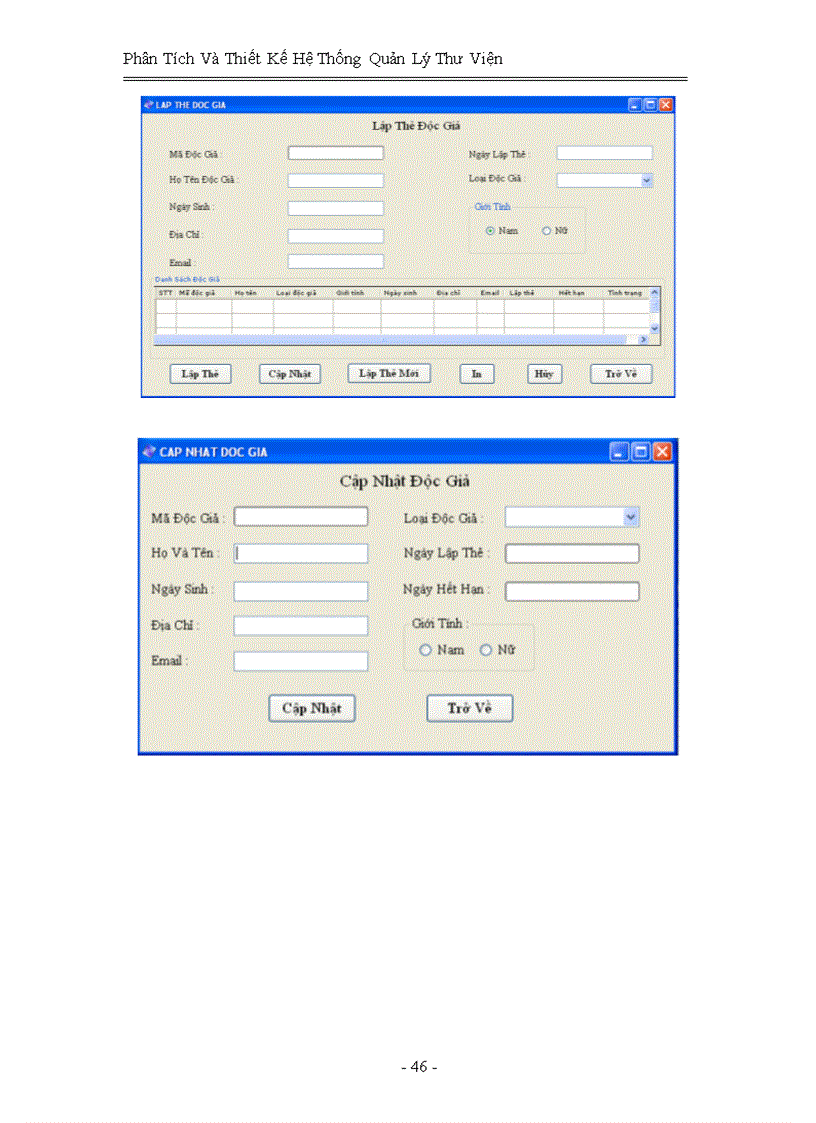Click the Hủy button to cancel
The width and height of the screenshot is (816, 1123).
pos(544,373)
